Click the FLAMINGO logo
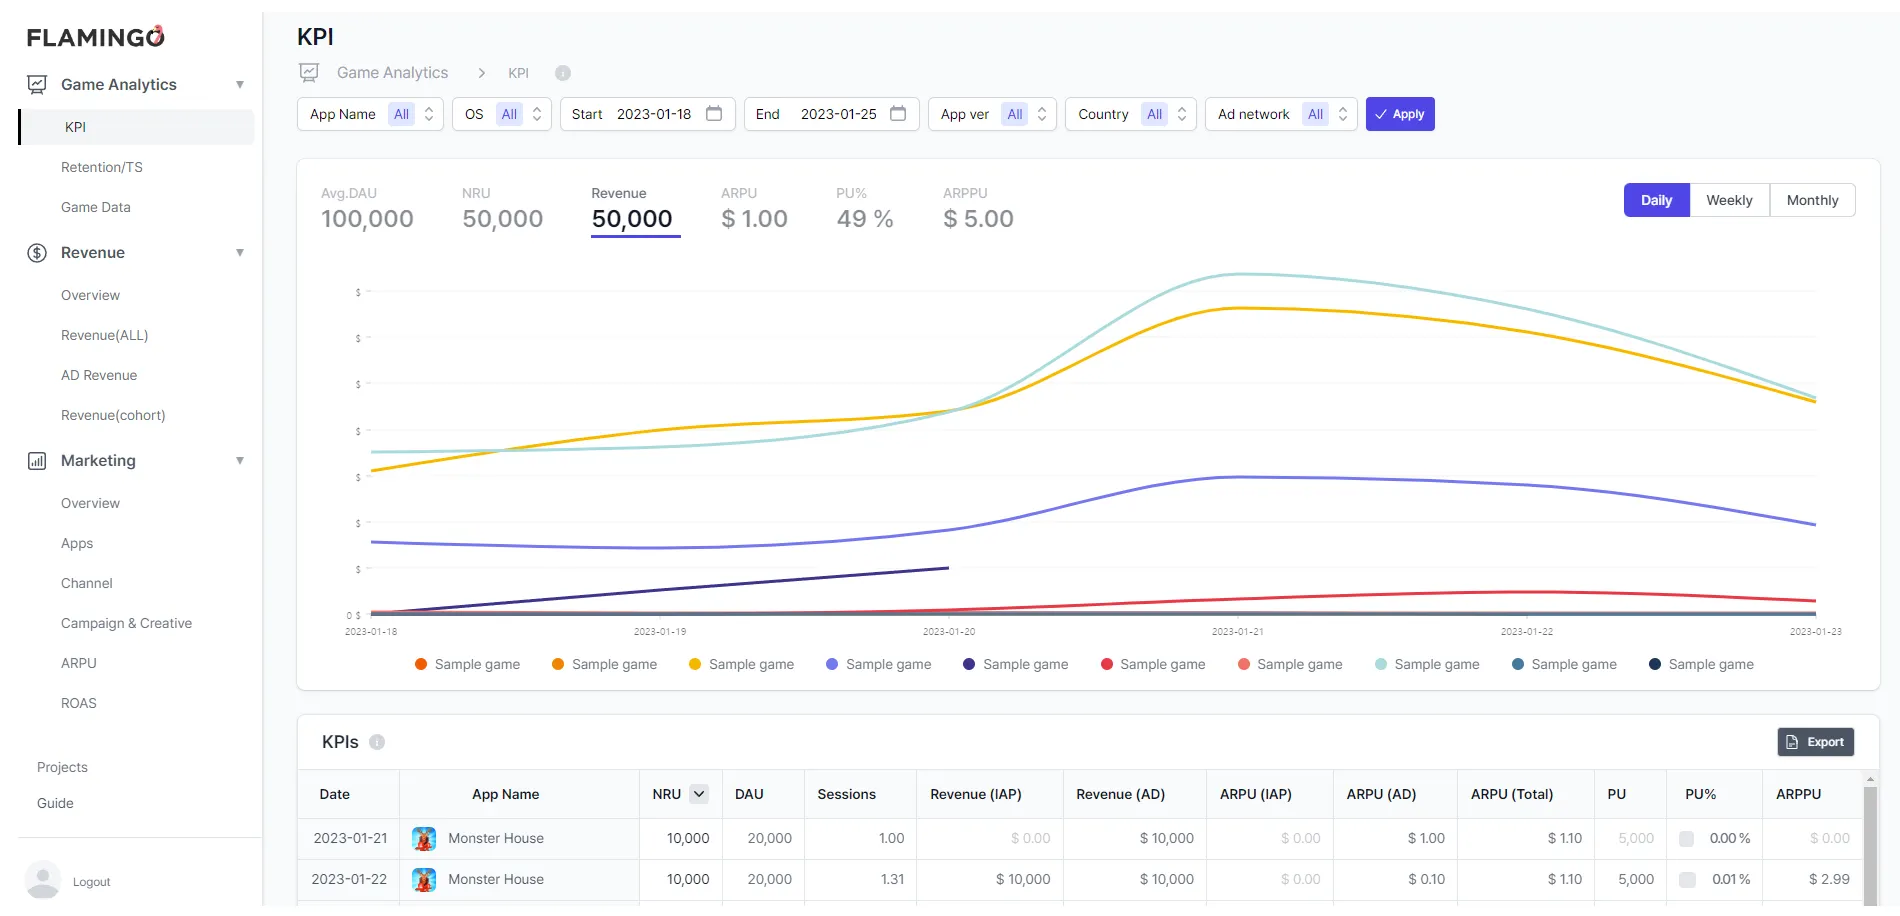 pos(96,37)
